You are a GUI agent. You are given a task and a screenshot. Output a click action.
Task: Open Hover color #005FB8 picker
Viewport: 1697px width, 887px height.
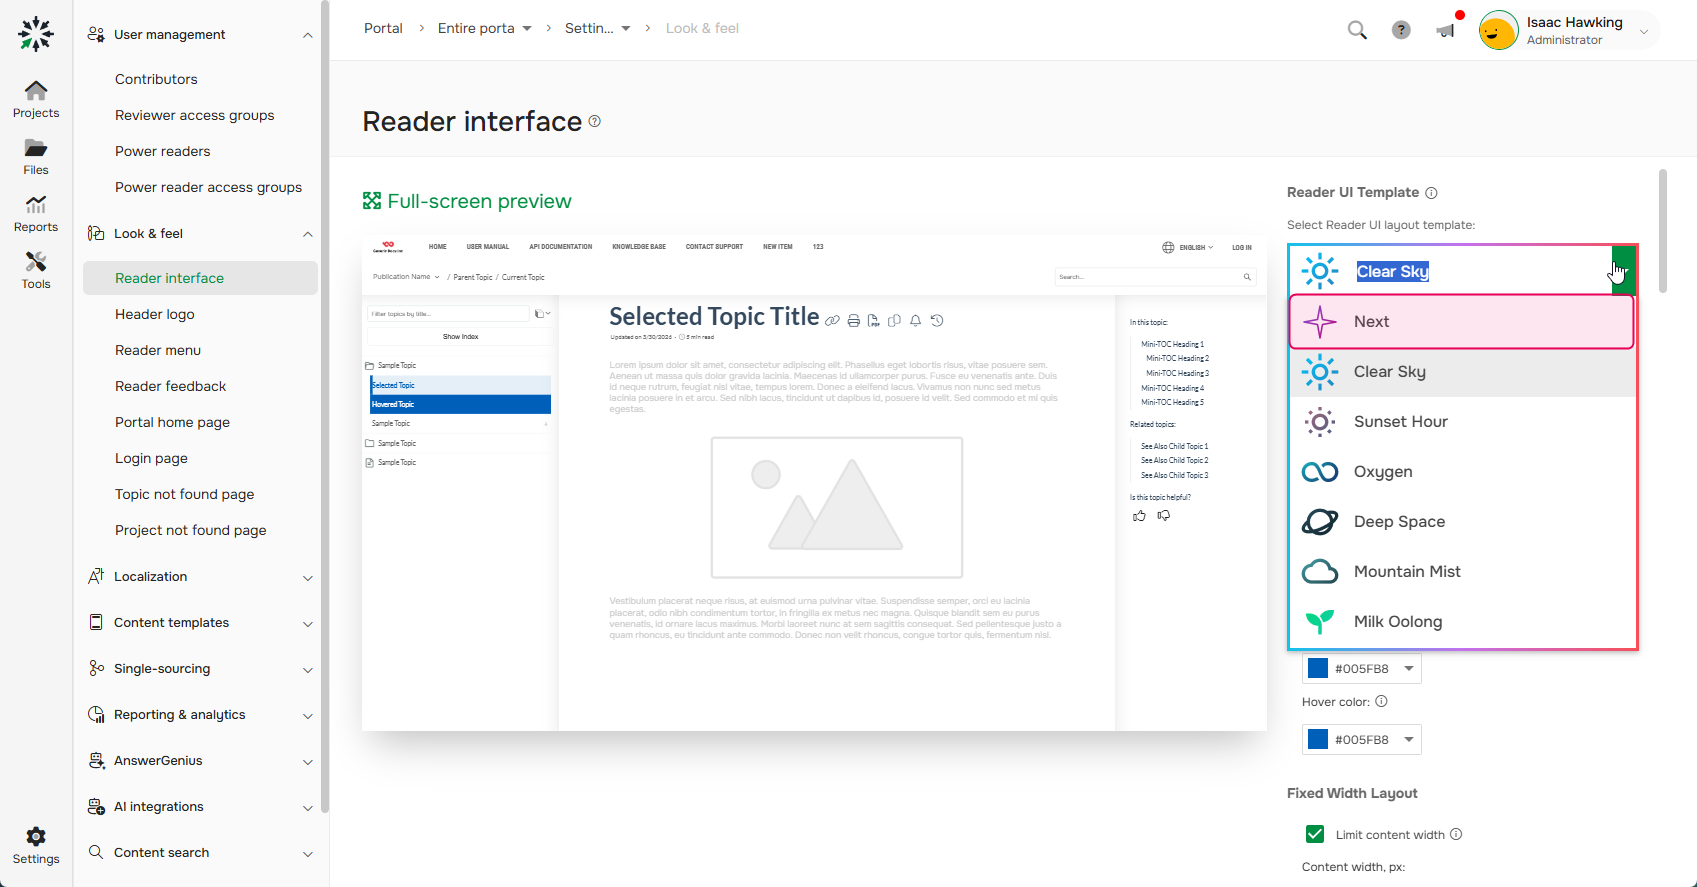1361,739
